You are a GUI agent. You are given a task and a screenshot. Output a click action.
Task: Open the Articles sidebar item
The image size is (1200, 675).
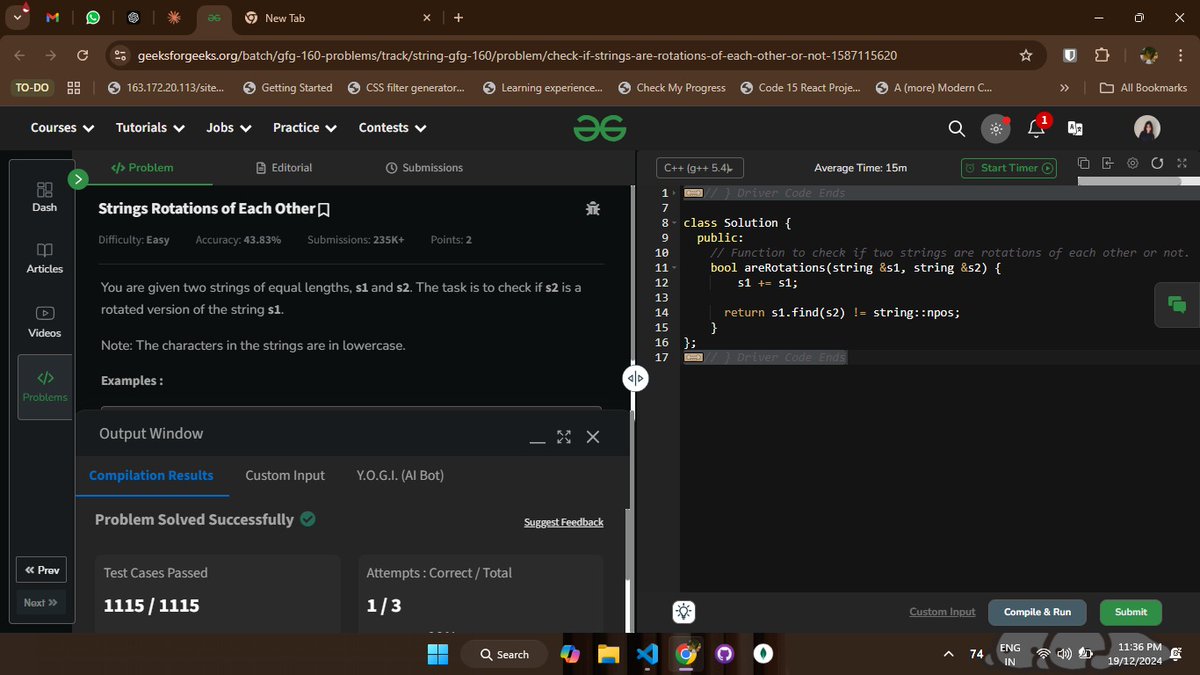coord(45,258)
